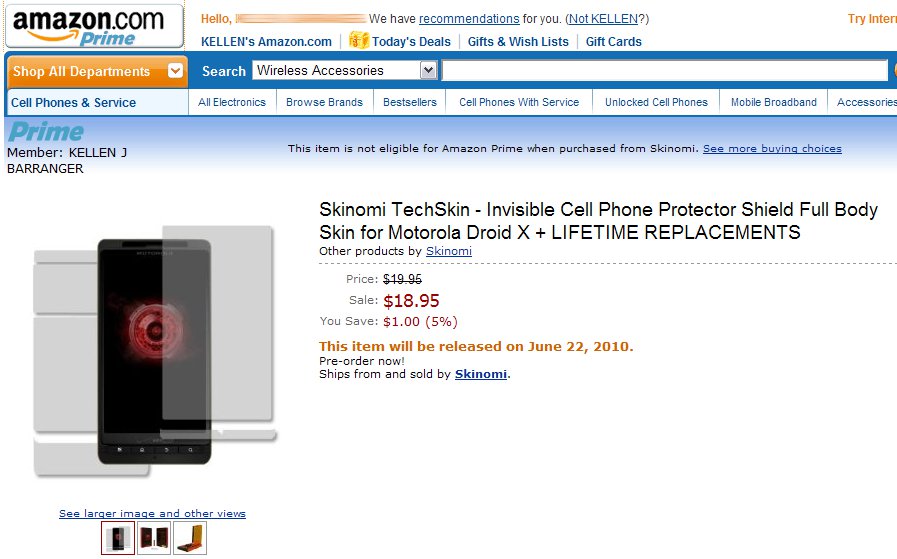897x559 pixels.
Task: Select the second product thumbnail
Action: click(154, 538)
